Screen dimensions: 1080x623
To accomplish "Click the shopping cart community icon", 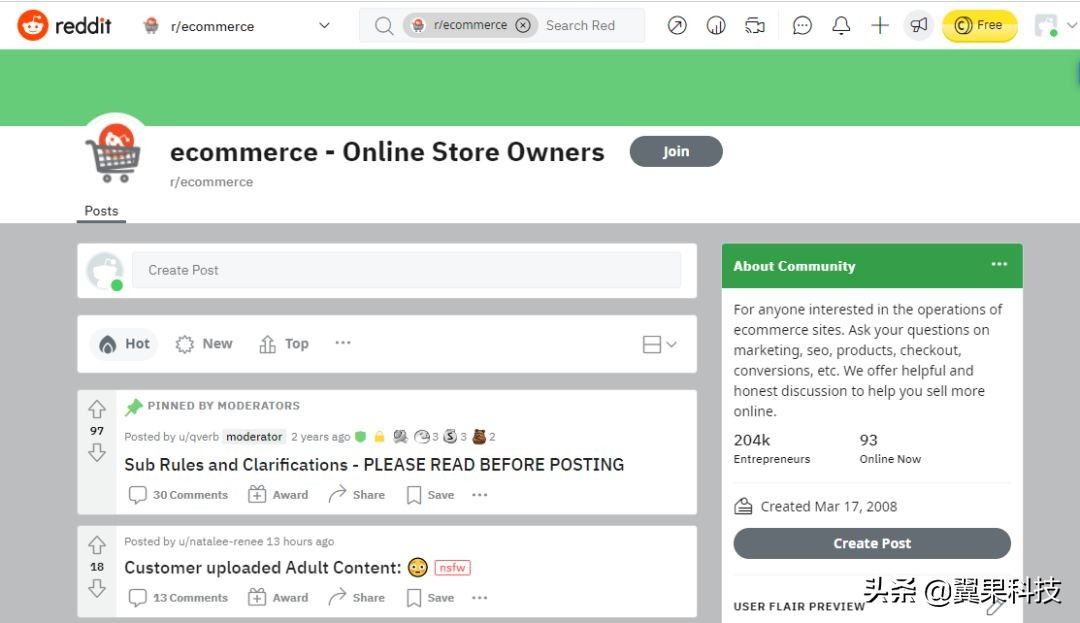I will [114, 153].
